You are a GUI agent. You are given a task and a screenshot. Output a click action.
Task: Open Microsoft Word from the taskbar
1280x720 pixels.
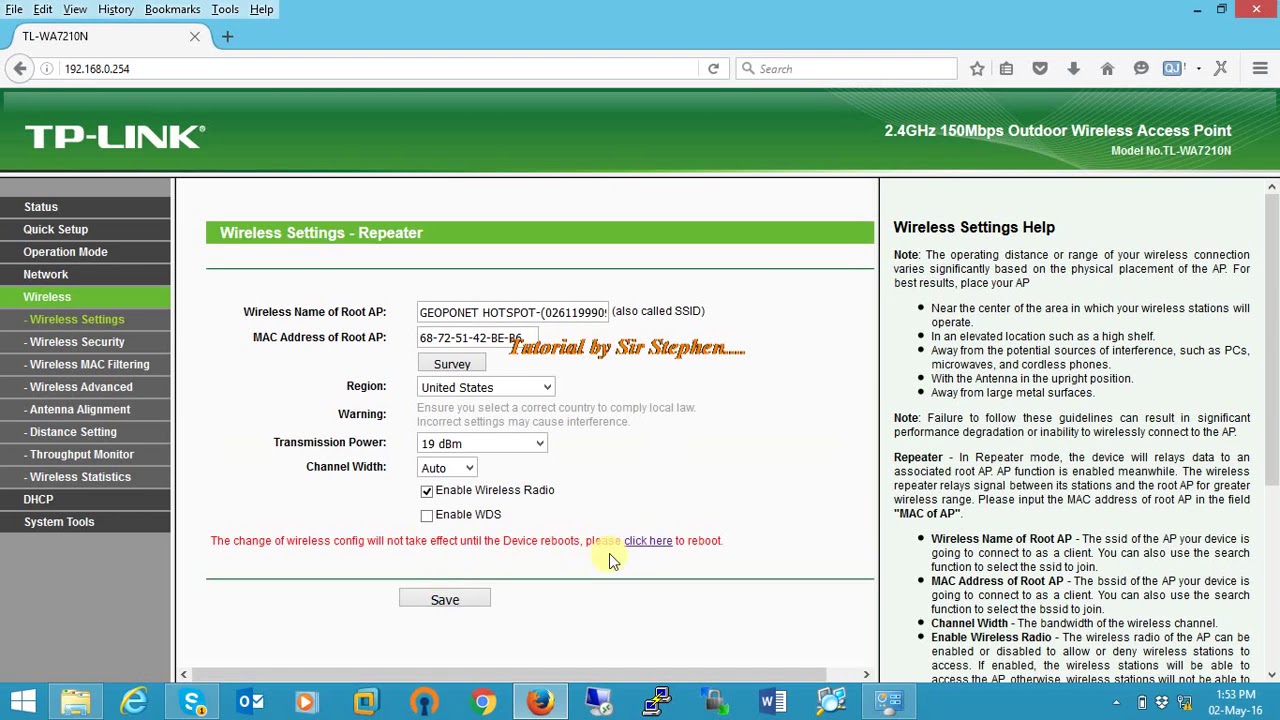click(773, 701)
